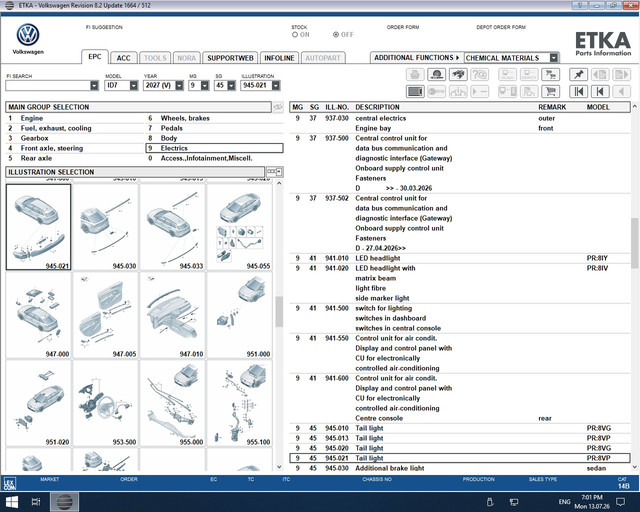Open the INFOLINE tab
The height and width of the screenshot is (512, 640).
point(279,58)
